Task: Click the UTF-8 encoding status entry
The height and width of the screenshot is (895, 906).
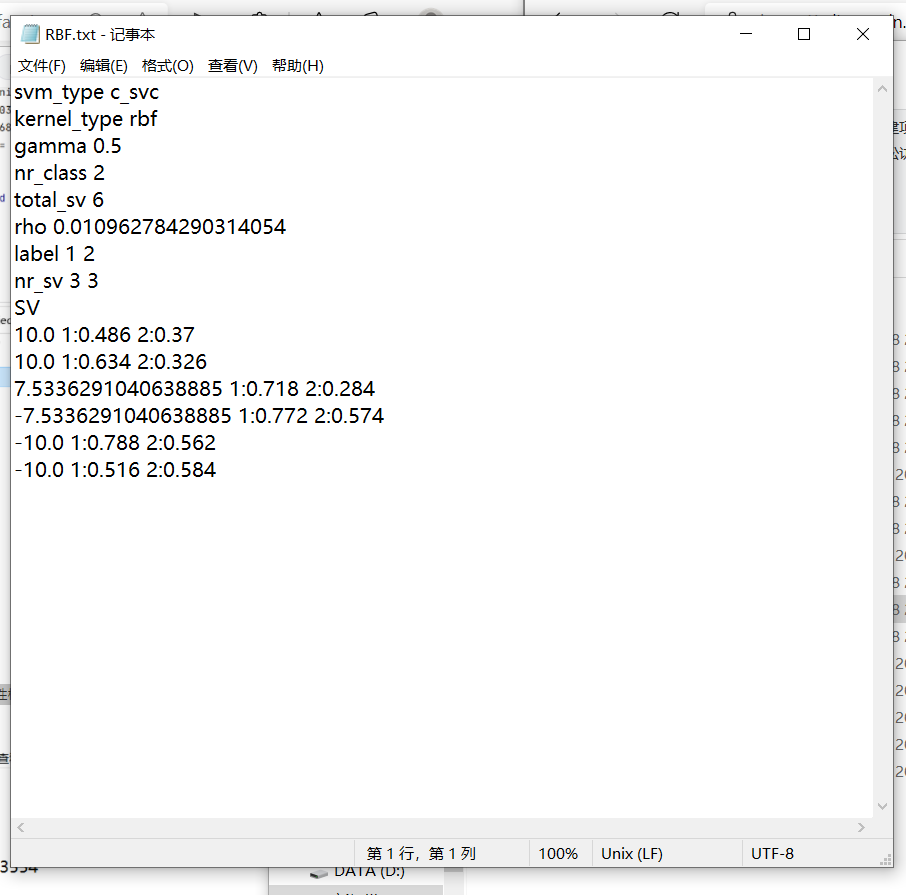Action: click(772, 853)
